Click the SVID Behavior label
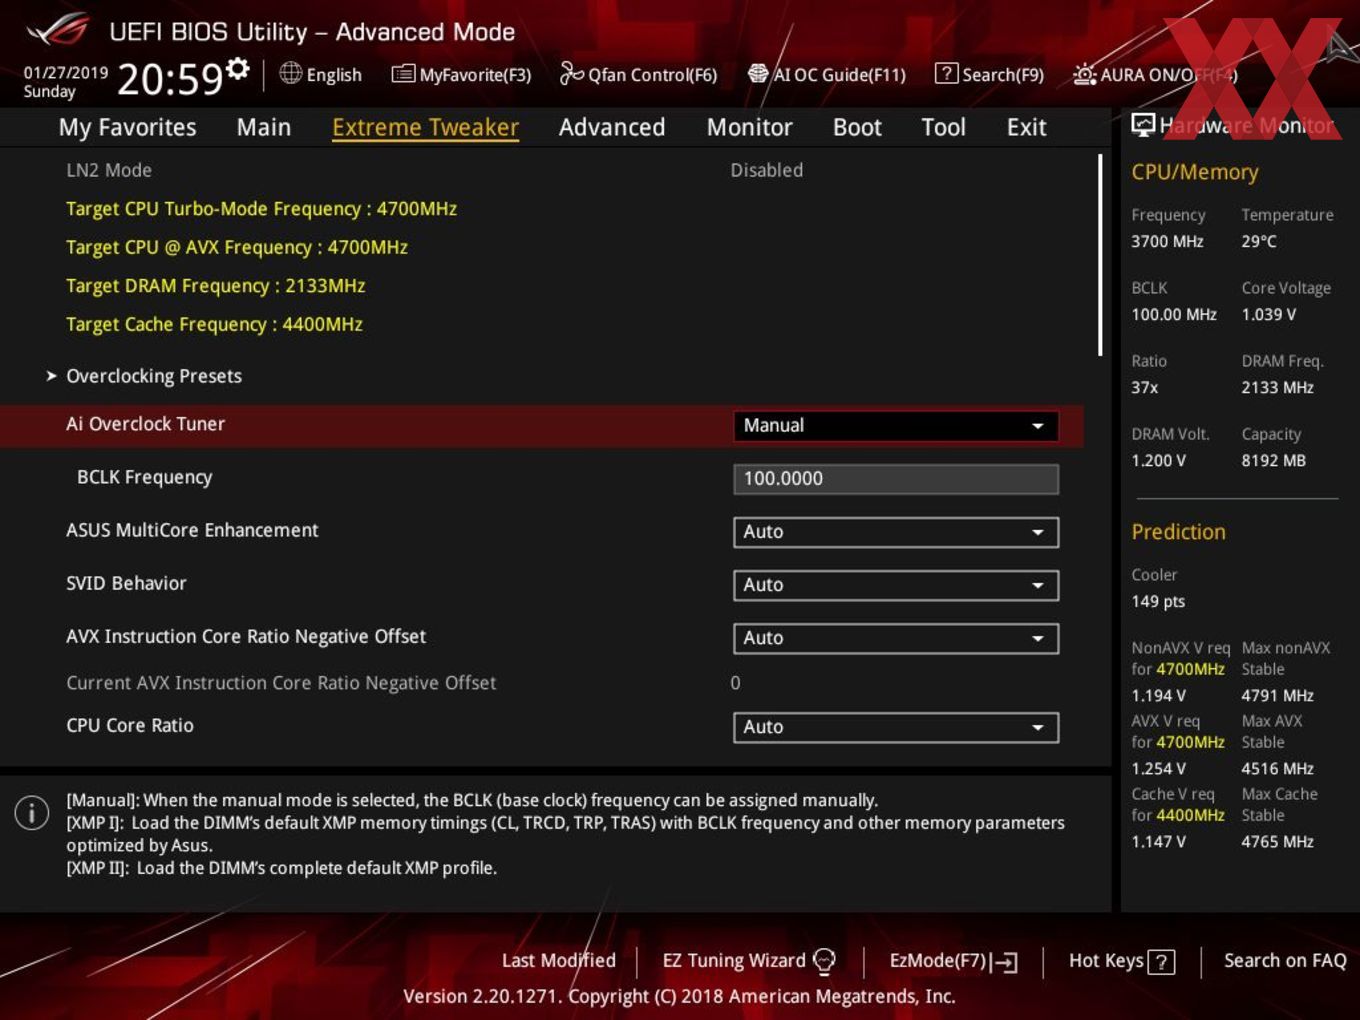 (126, 583)
